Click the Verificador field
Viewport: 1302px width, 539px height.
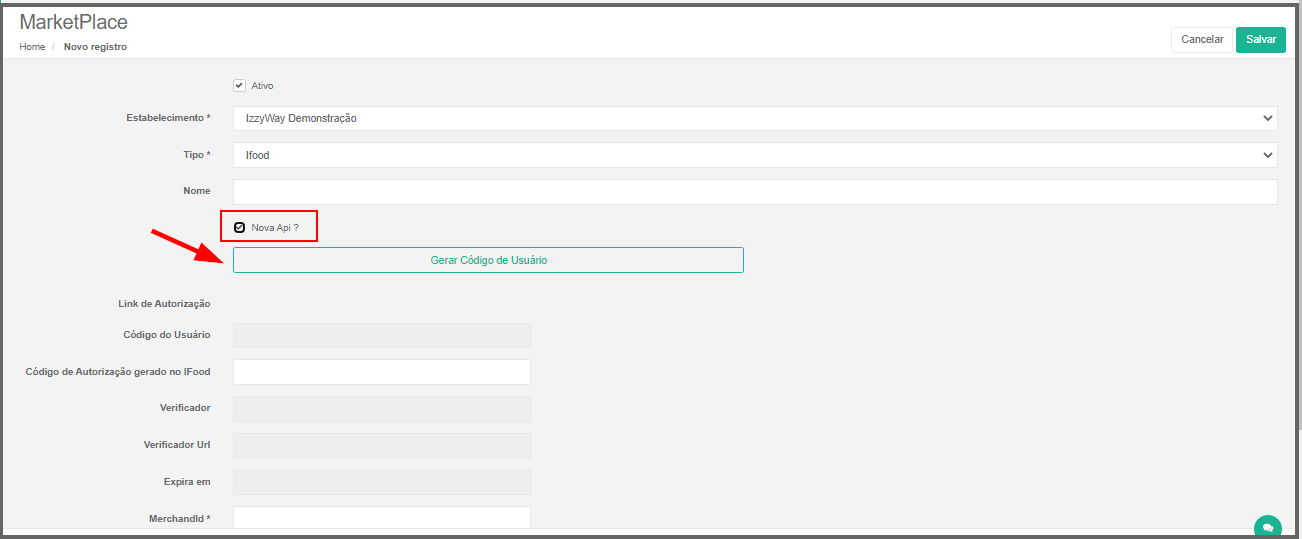(x=382, y=408)
